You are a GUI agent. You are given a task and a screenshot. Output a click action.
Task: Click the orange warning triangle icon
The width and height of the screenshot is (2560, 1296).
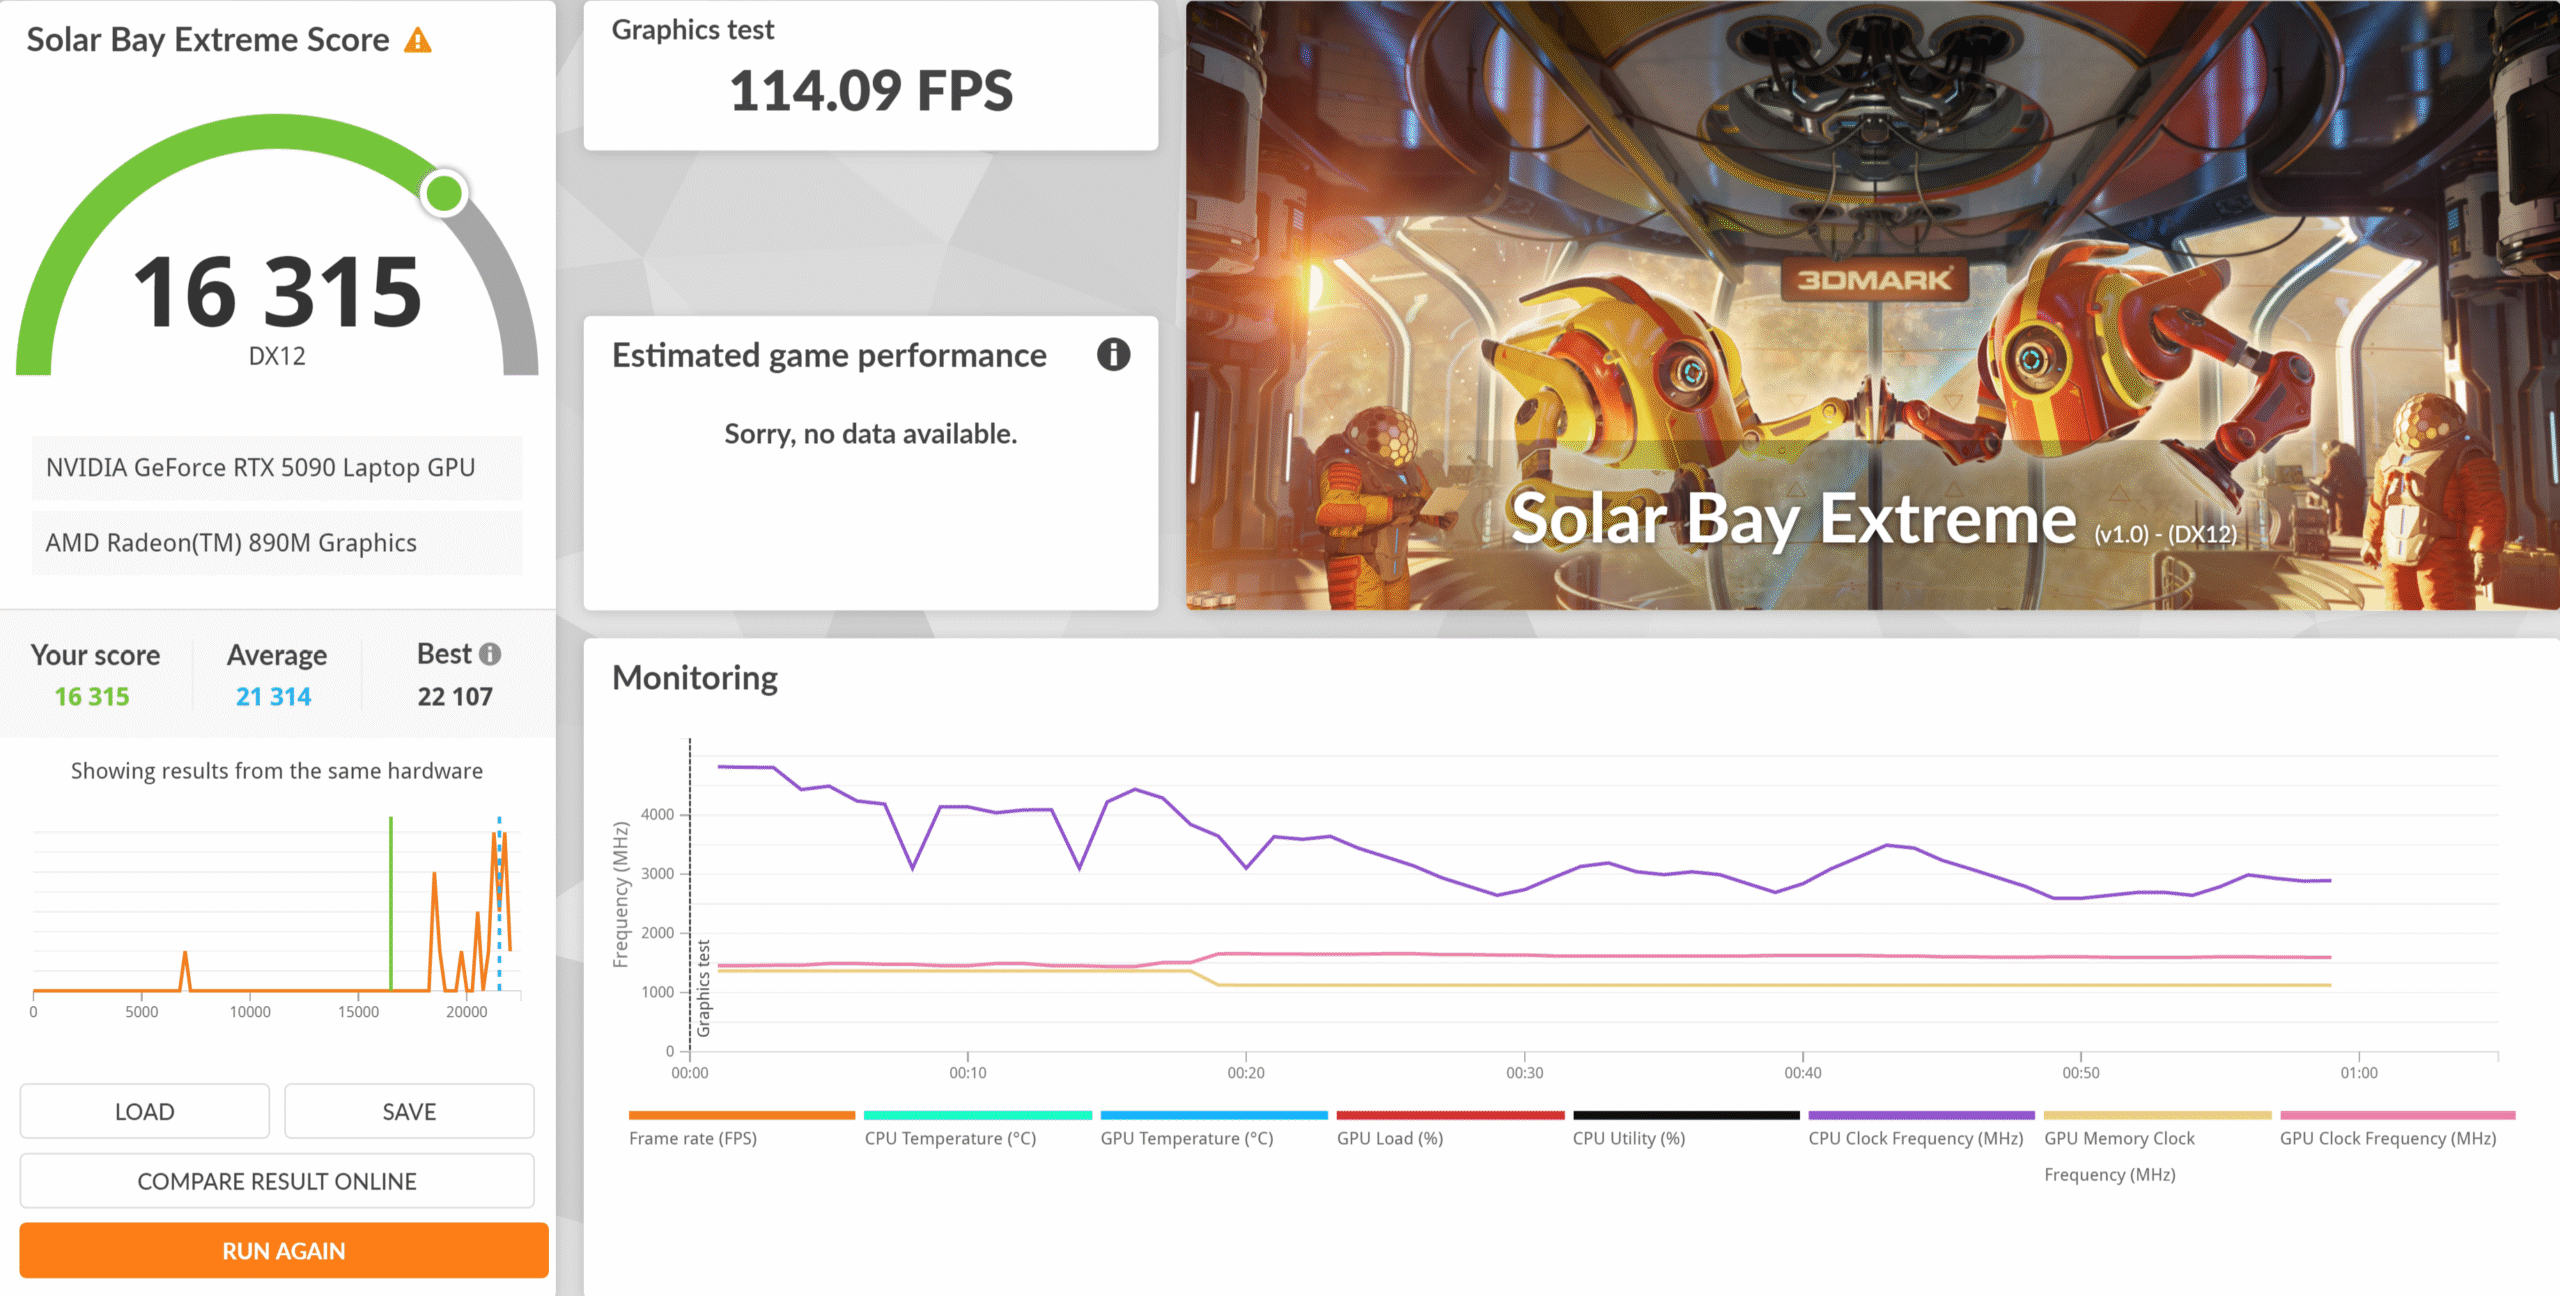(417, 41)
